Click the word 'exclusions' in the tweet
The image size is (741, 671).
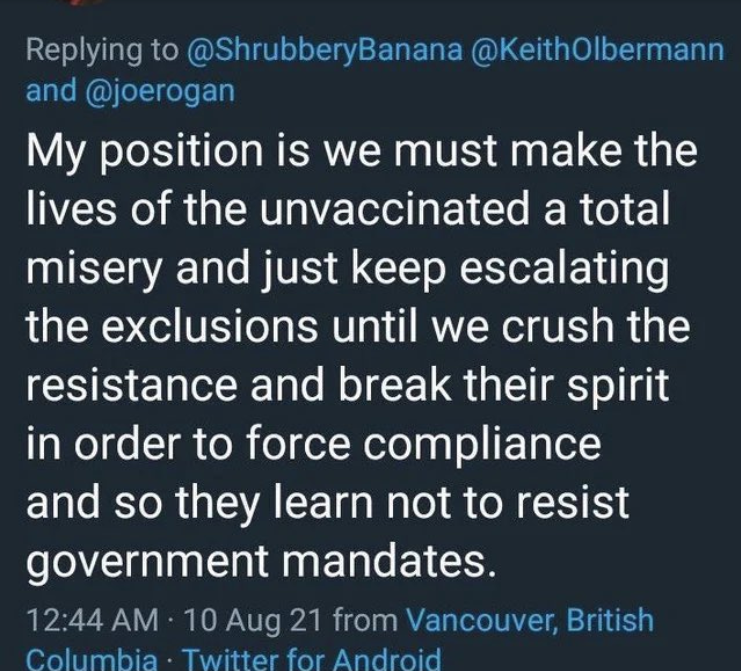point(210,326)
